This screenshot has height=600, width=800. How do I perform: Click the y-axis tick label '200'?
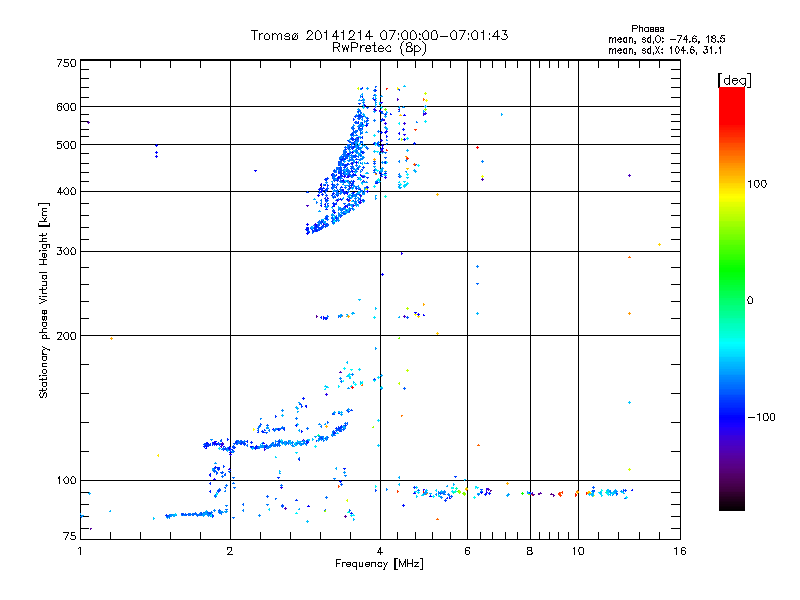click(67, 336)
